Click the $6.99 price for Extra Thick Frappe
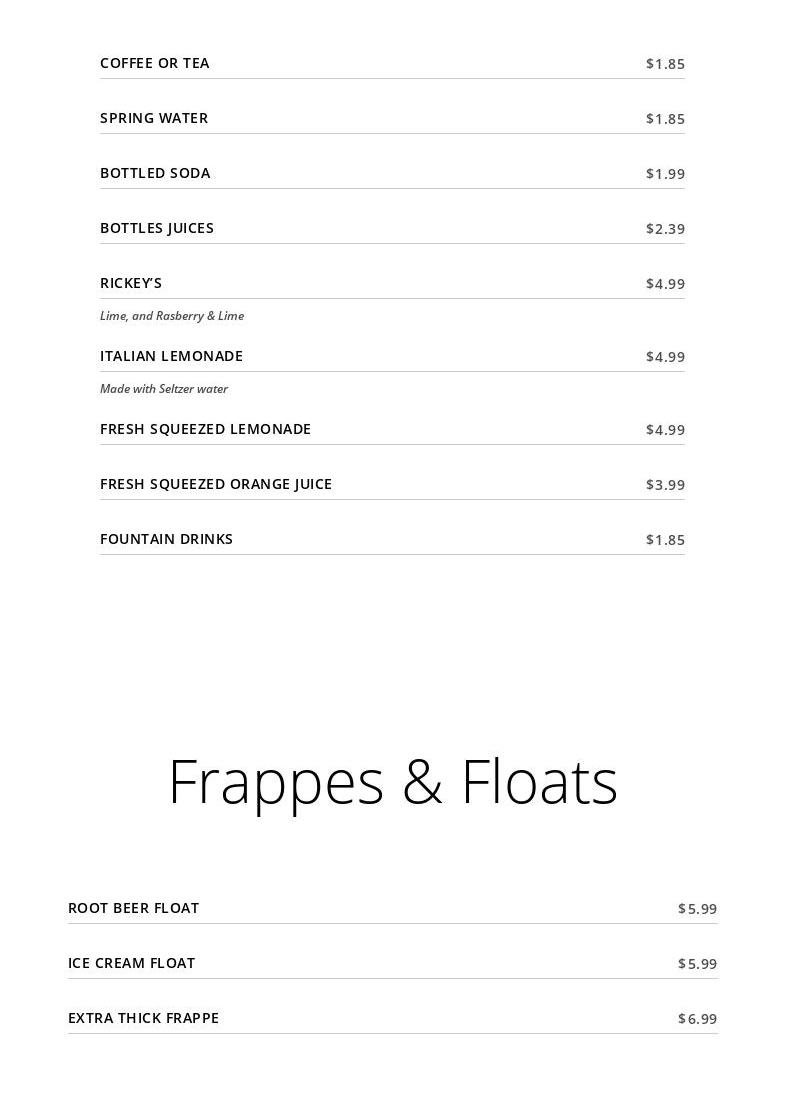785x1097 pixels. (697, 1019)
